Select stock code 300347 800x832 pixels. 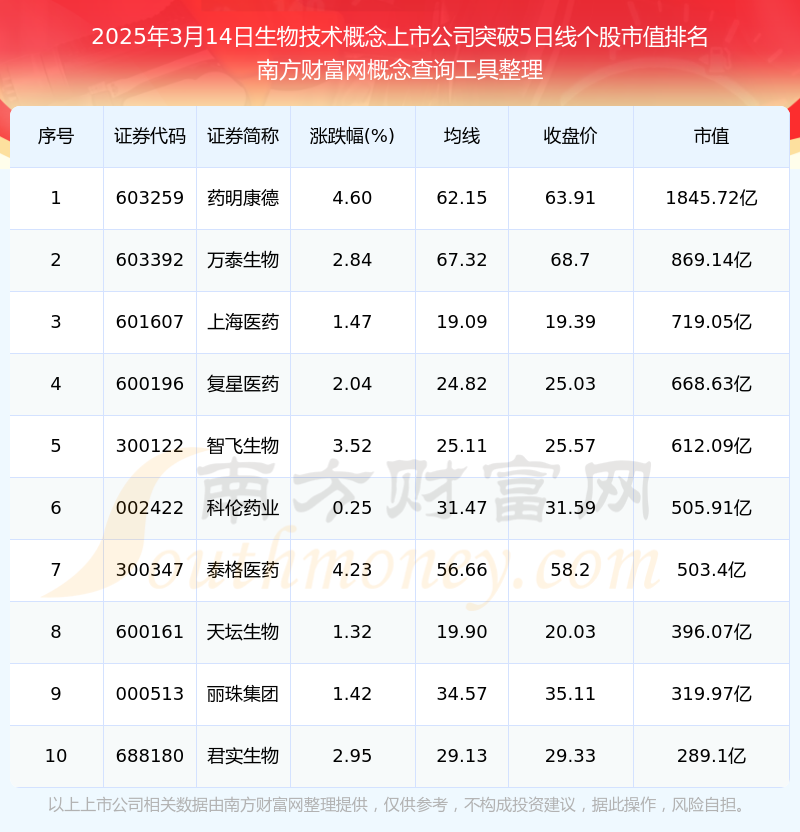150,570
